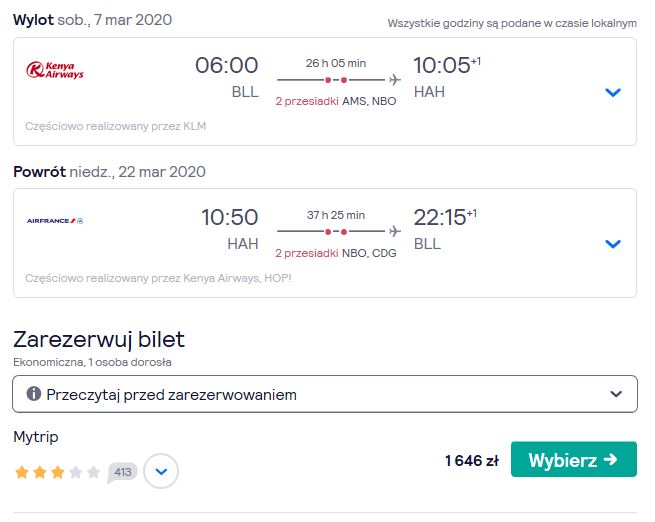Screen dimensions: 655x522
Task: Expand return flight details chevron
Action: tap(613, 244)
